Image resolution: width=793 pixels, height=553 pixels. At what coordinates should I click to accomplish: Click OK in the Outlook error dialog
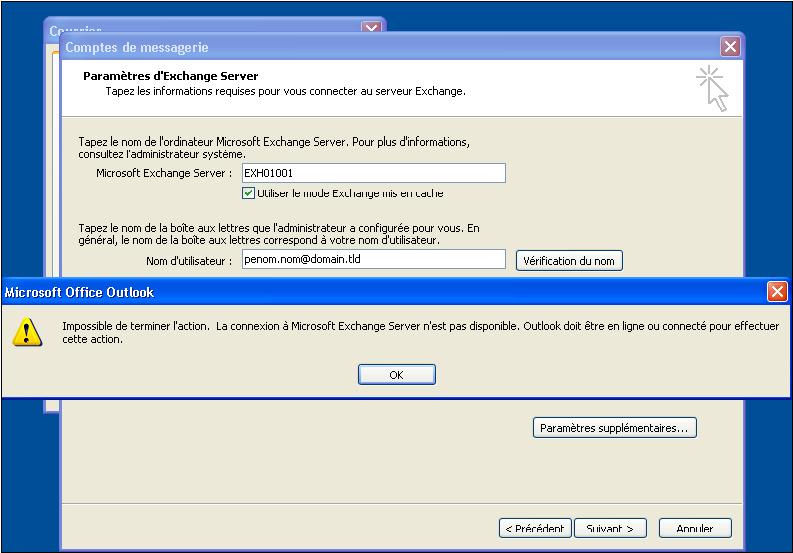(396, 374)
